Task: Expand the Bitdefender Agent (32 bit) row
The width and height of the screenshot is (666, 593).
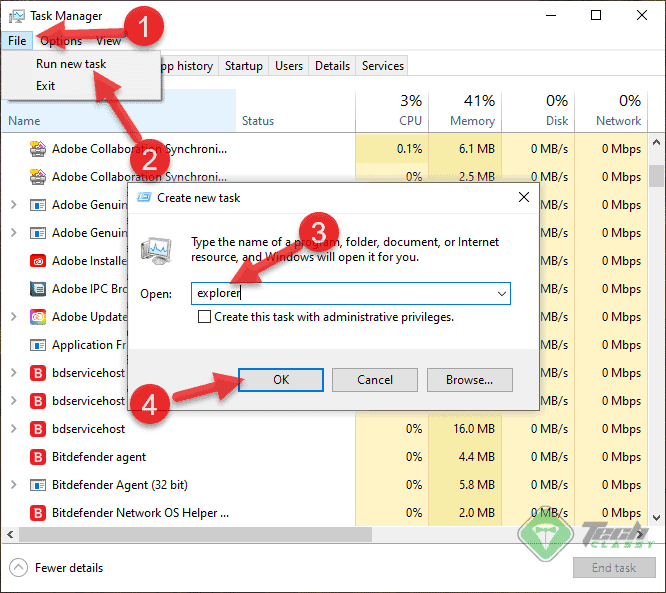Action: pyautogui.click(x=13, y=485)
